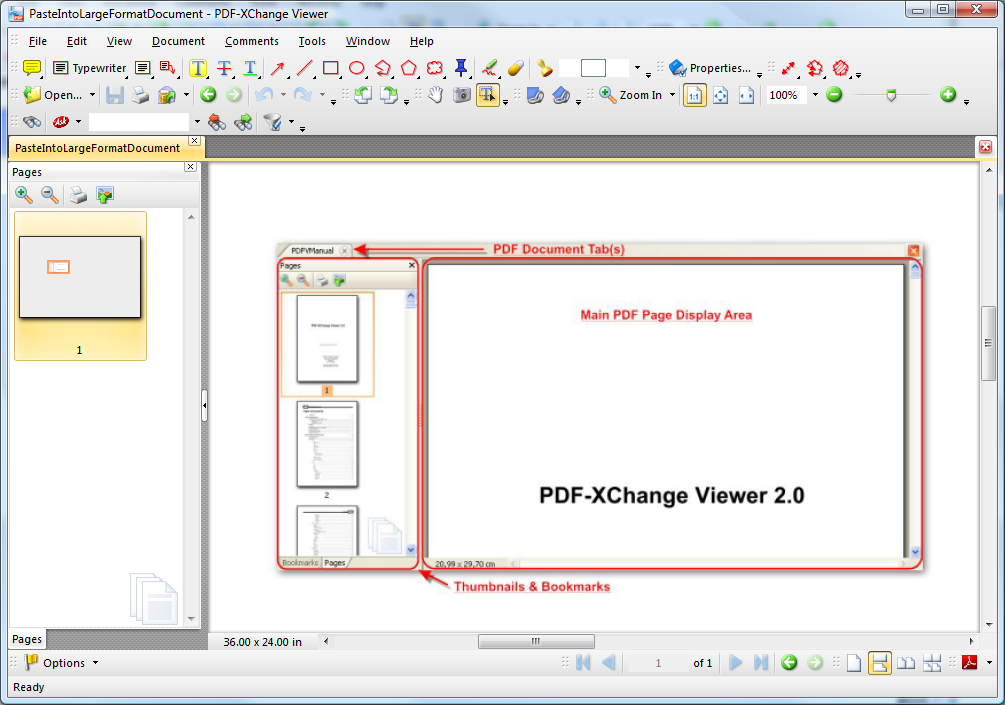This screenshot has height=705, width=1005.
Task: Expand the zoom percentage combo box
Action: (815, 95)
